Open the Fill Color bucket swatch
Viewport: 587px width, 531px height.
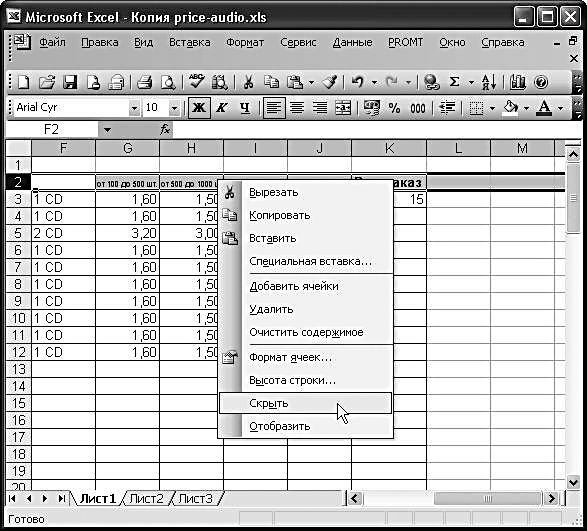[511, 108]
